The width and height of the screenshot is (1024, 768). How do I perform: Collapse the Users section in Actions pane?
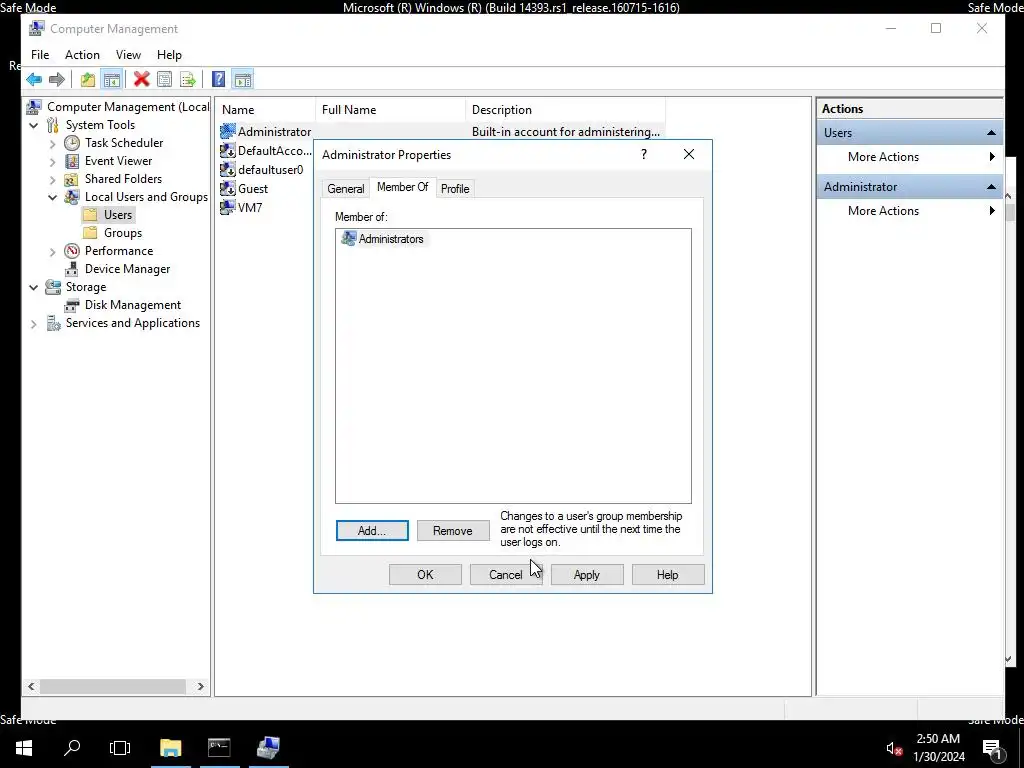pos(991,133)
